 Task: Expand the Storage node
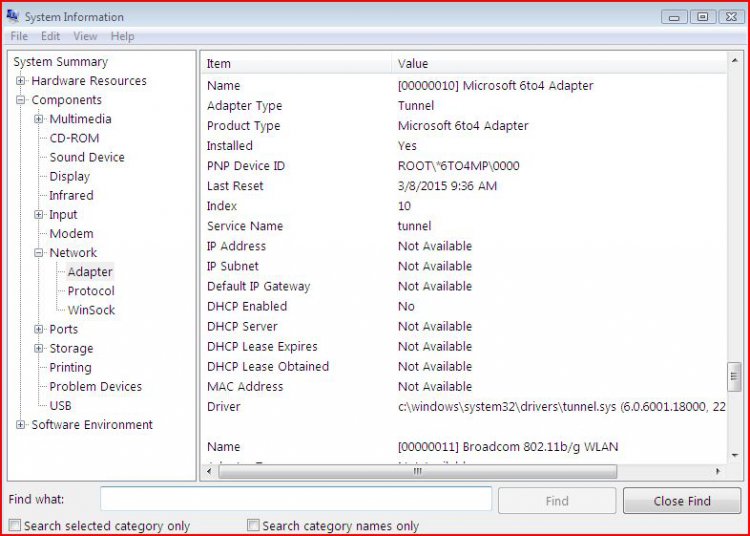[39, 349]
